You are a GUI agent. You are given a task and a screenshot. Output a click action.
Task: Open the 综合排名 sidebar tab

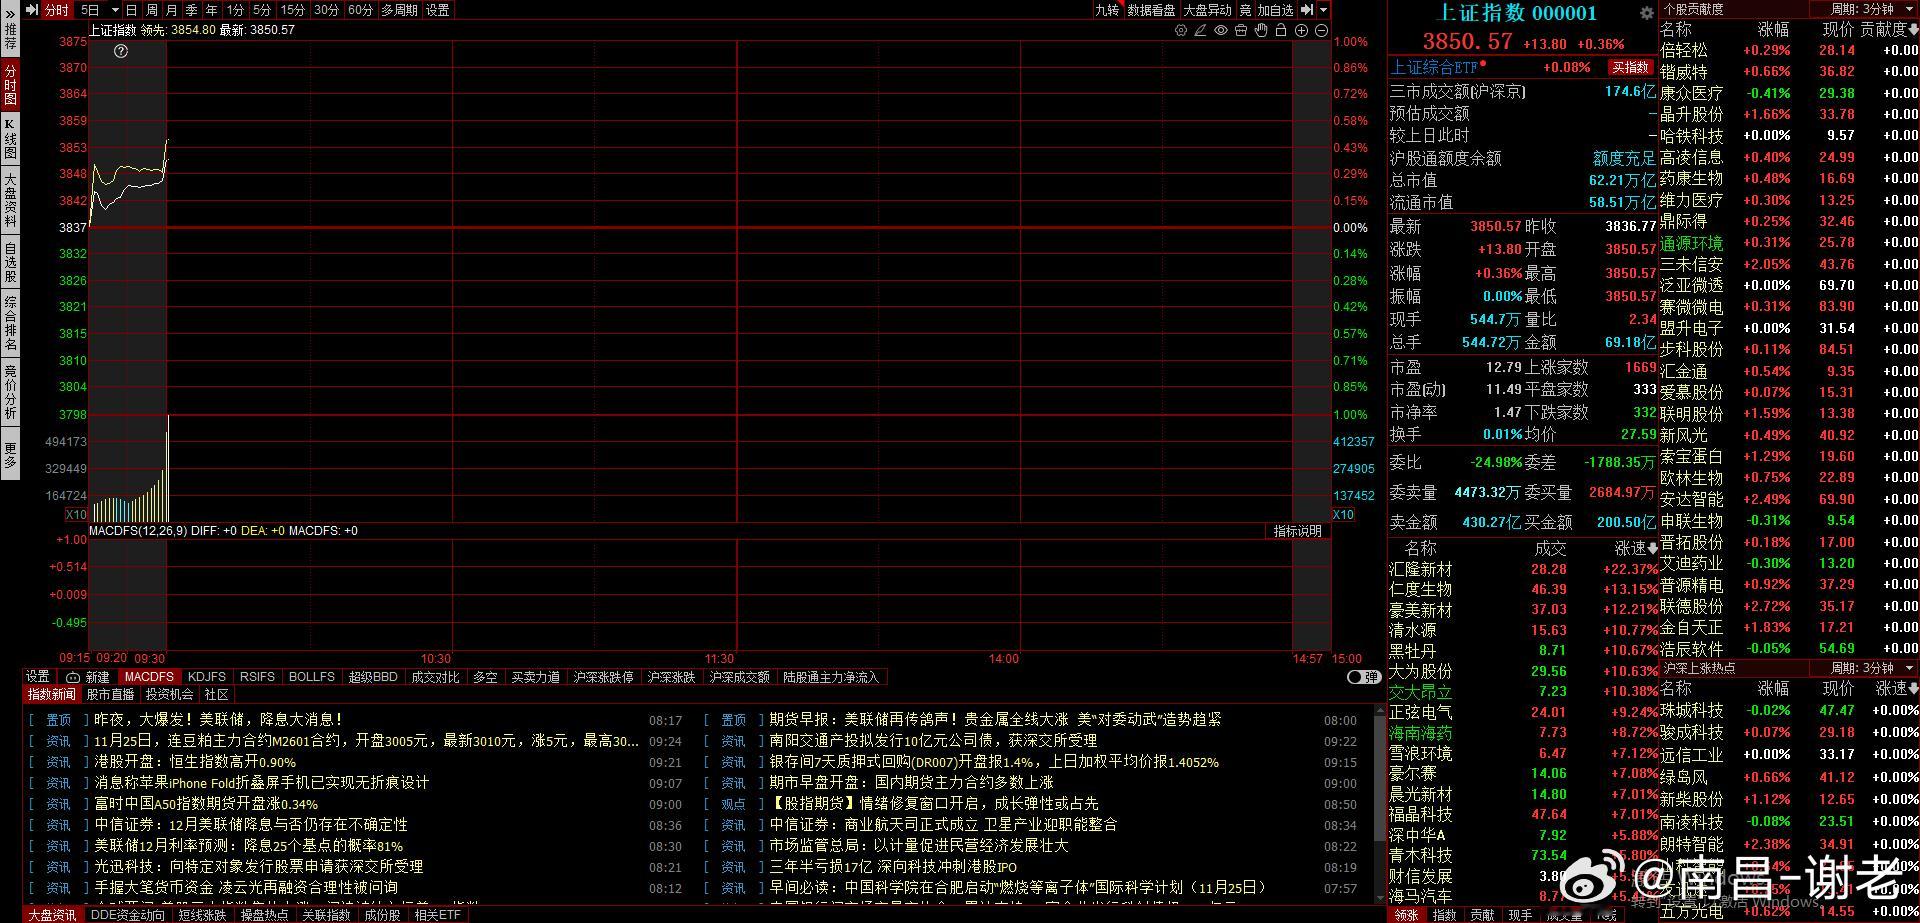click(10, 323)
